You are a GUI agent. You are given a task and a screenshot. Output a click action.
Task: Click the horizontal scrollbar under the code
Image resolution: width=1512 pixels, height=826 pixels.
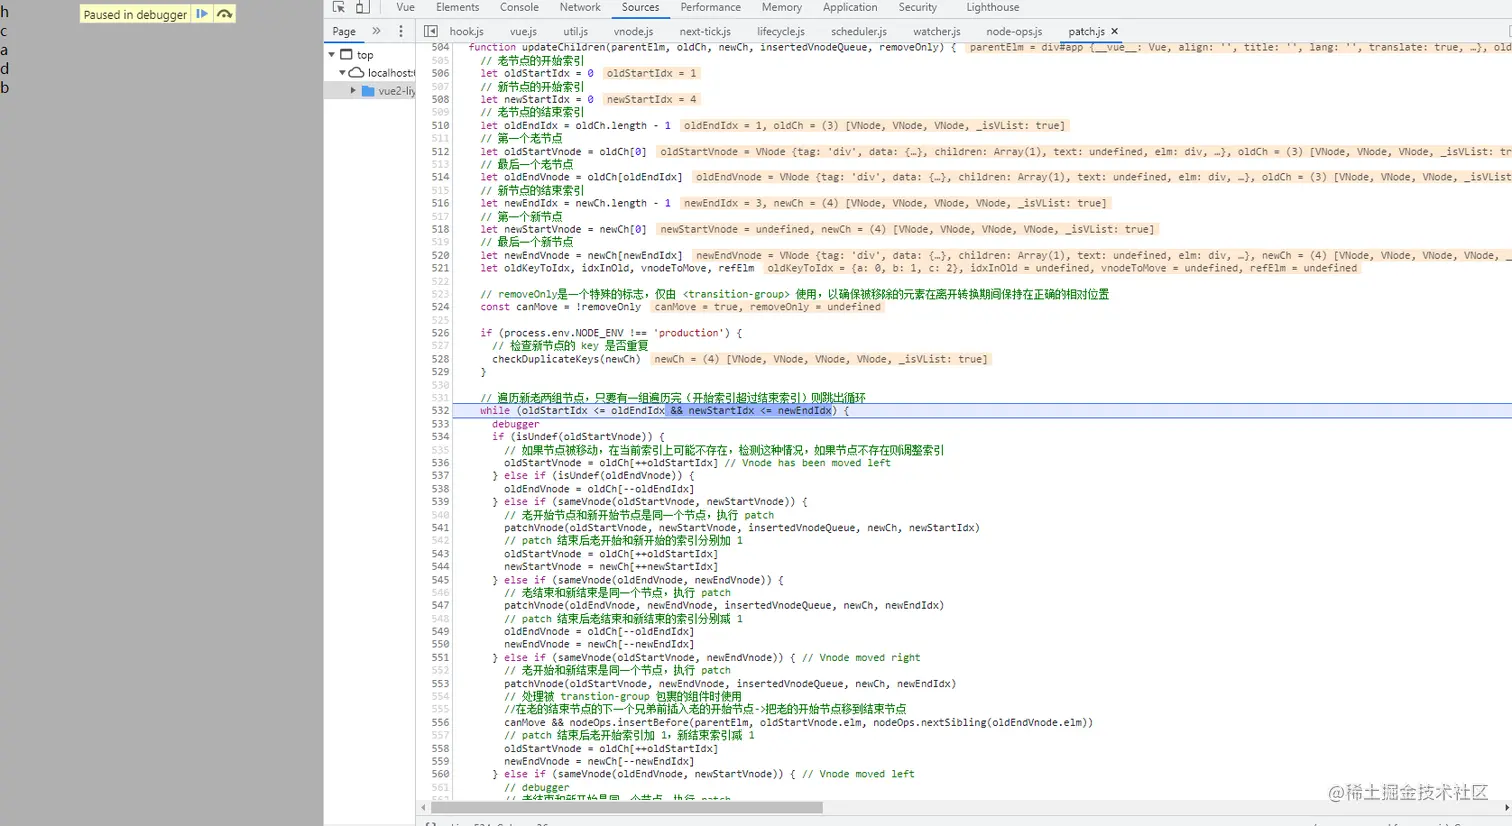[625, 807]
